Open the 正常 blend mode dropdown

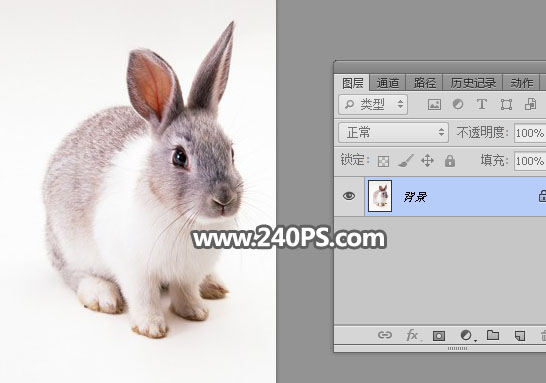(393, 132)
